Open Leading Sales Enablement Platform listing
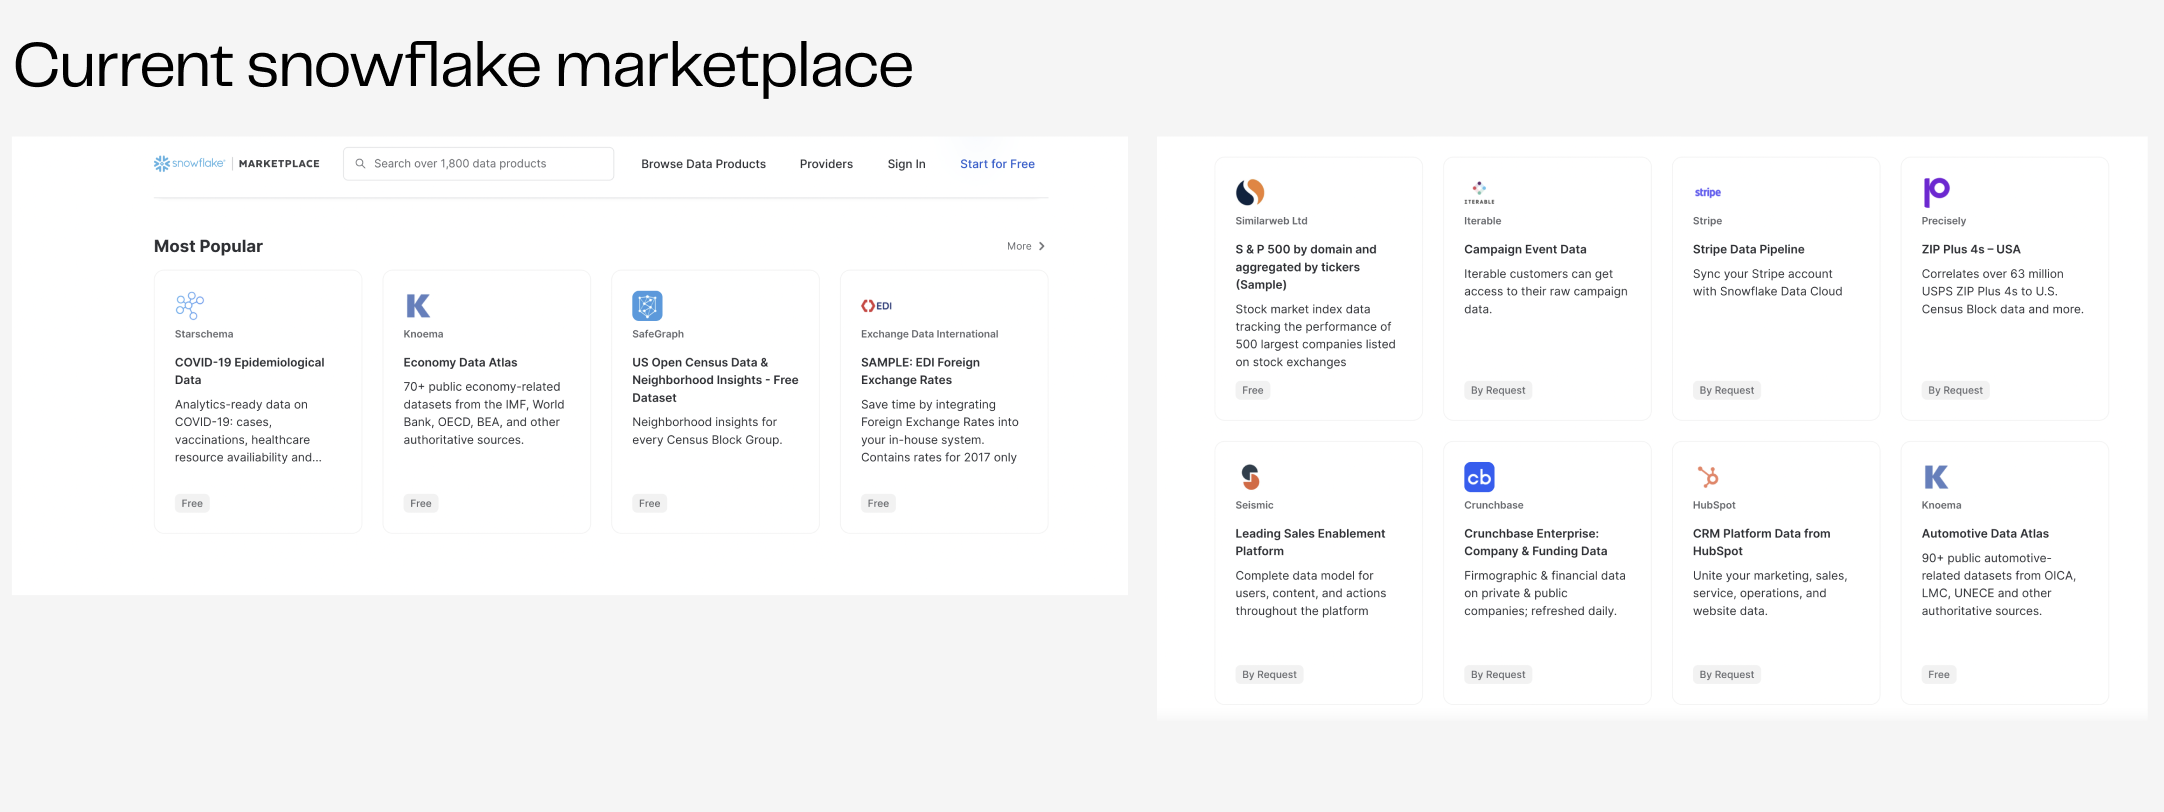The height and width of the screenshot is (812, 2164). pos(1310,542)
